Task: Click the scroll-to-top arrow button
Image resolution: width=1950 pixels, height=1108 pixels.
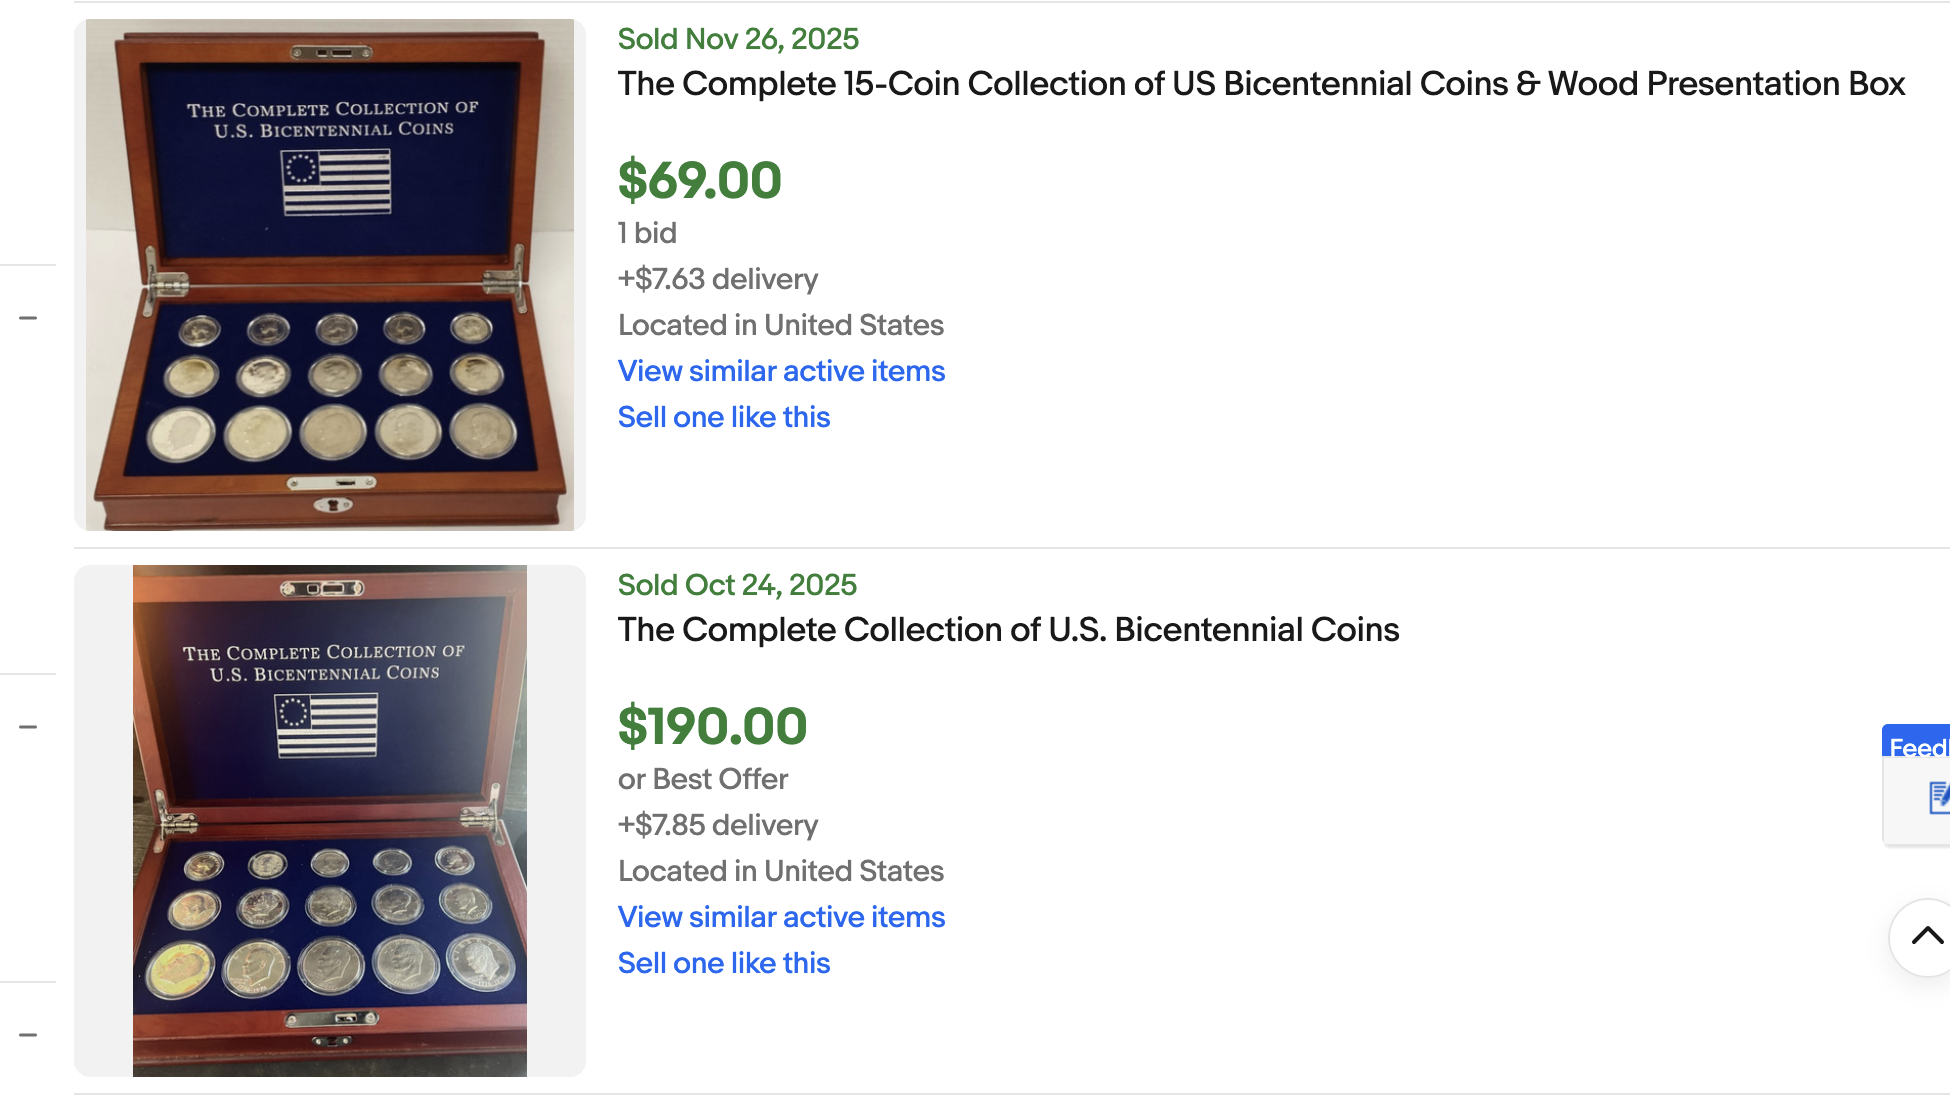Action: (x=1926, y=936)
